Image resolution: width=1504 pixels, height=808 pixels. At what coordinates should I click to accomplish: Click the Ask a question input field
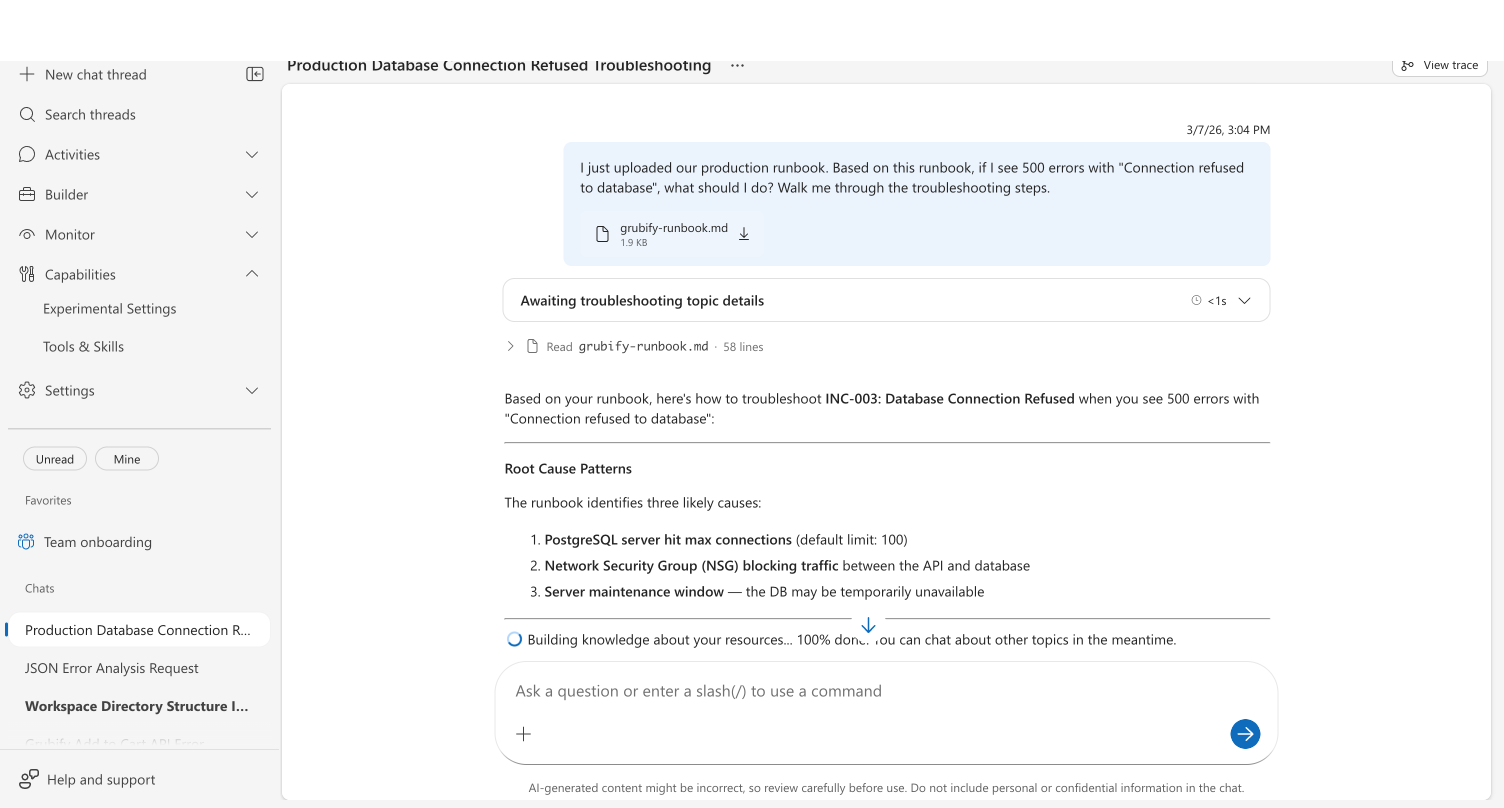click(x=886, y=691)
